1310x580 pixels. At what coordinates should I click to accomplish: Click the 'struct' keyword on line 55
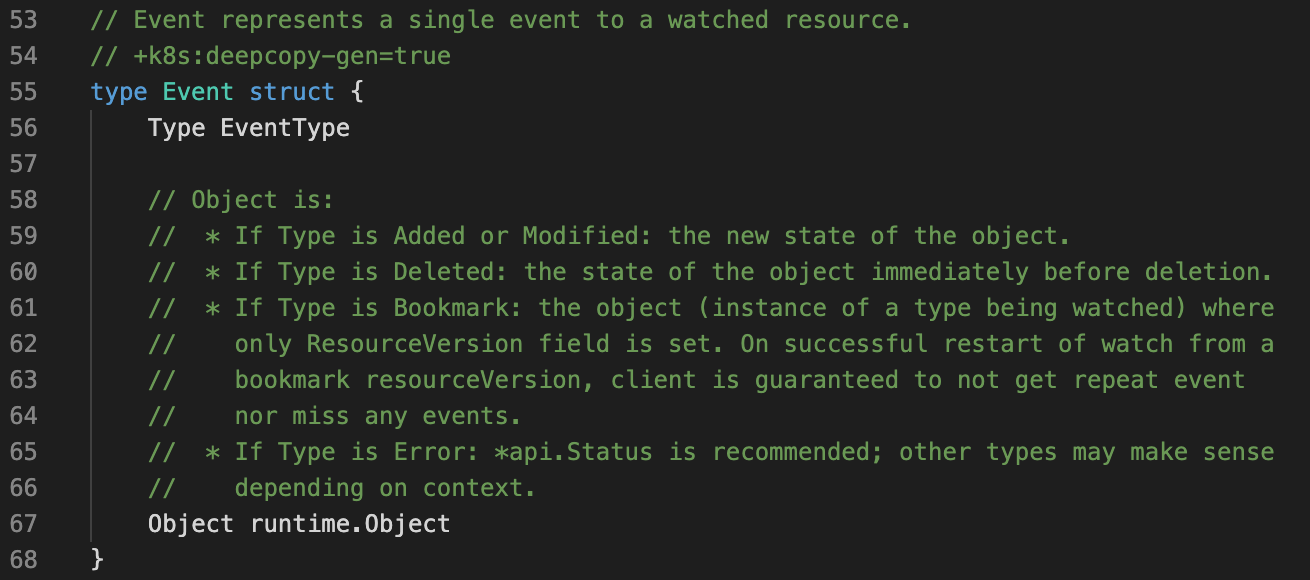click(292, 92)
